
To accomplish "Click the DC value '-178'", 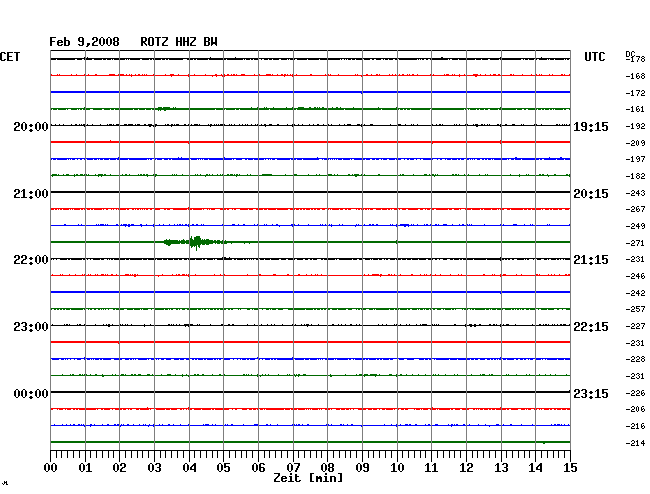I will point(635,59).
